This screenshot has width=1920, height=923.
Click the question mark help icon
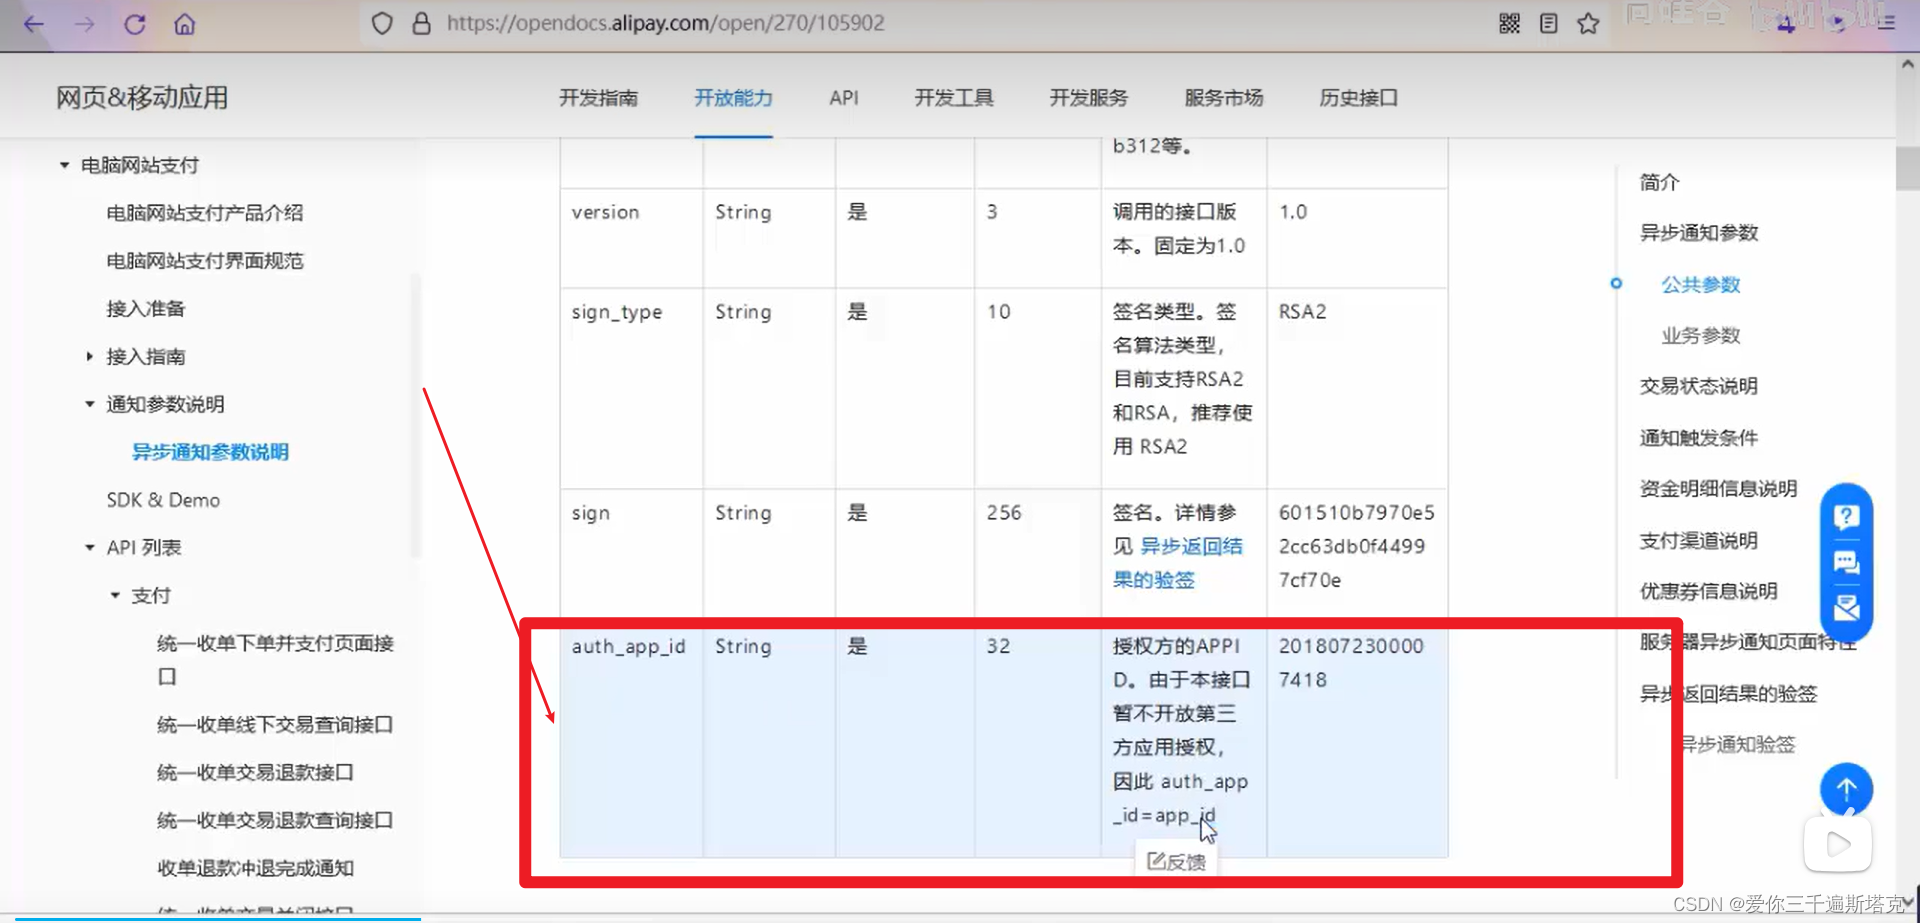pyautogui.click(x=1846, y=516)
